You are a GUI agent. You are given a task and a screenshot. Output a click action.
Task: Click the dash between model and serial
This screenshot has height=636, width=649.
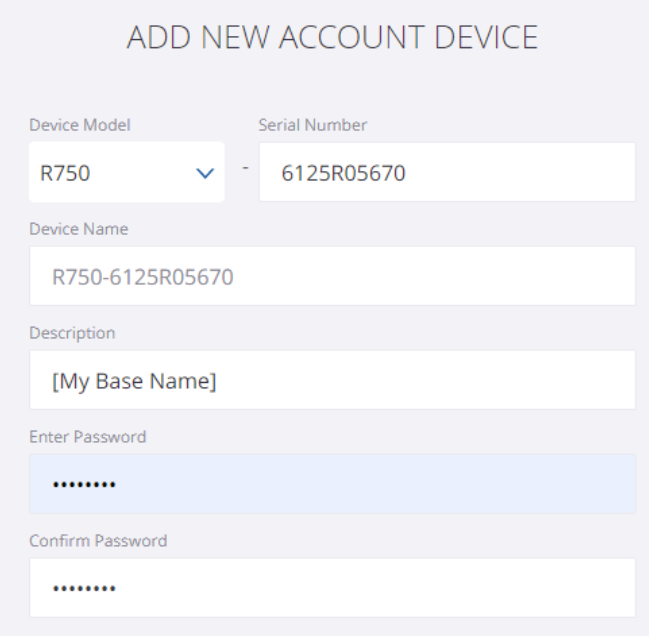point(243,167)
